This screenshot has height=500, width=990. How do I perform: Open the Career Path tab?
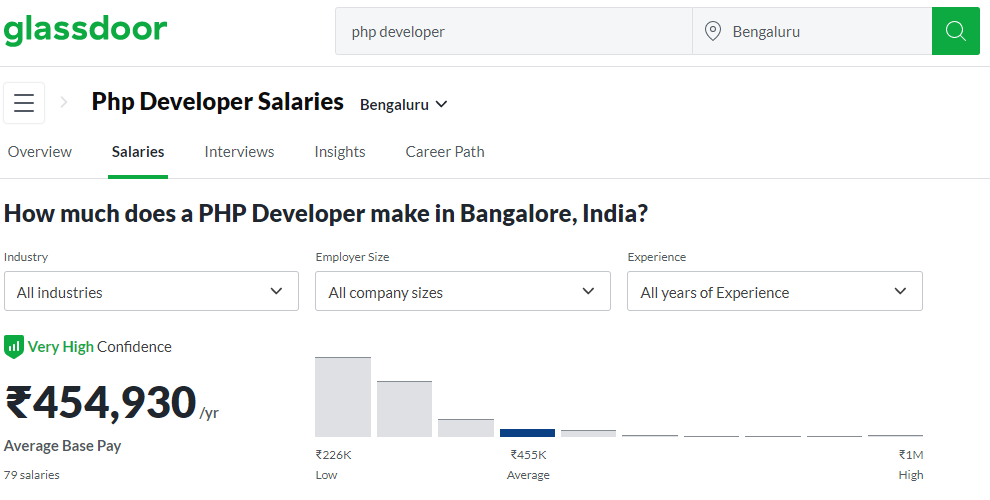[x=445, y=152]
